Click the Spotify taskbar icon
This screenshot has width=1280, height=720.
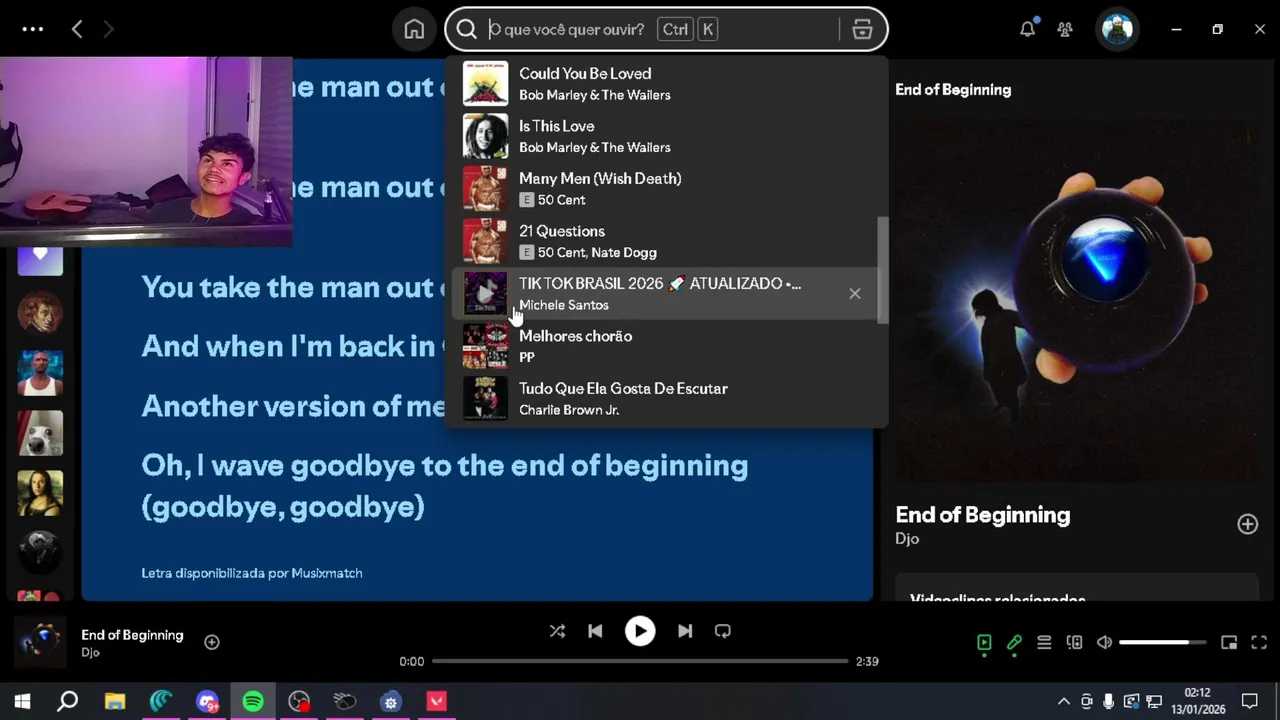pyautogui.click(x=253, y=701)
